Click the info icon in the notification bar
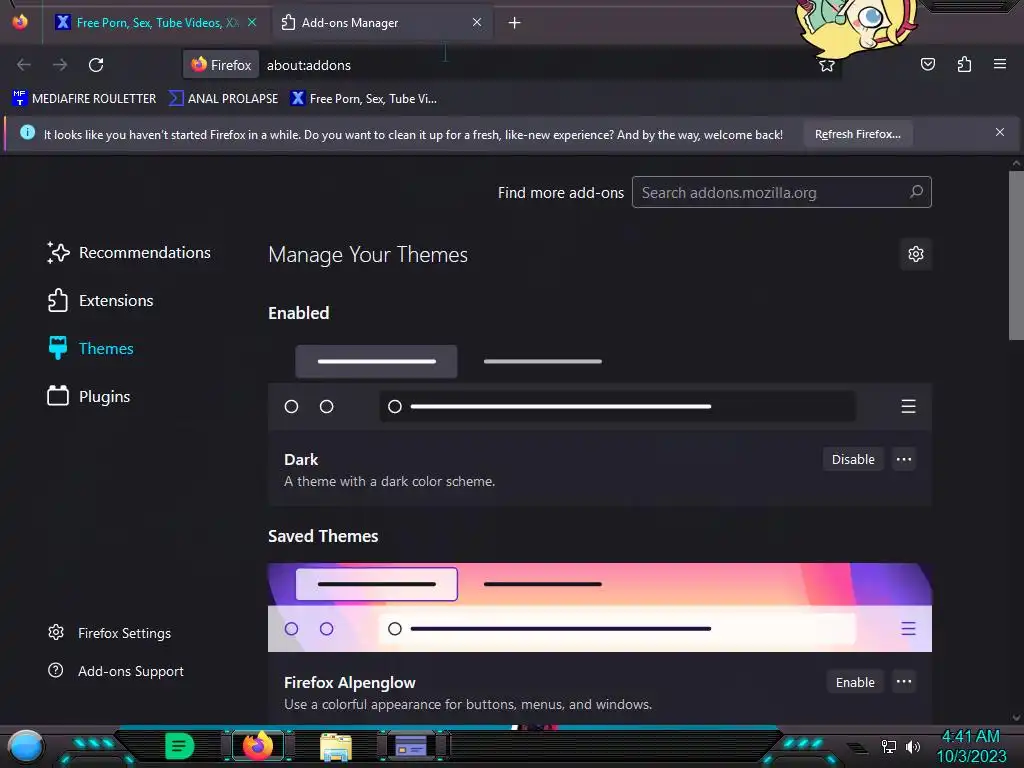 point(27,133)
